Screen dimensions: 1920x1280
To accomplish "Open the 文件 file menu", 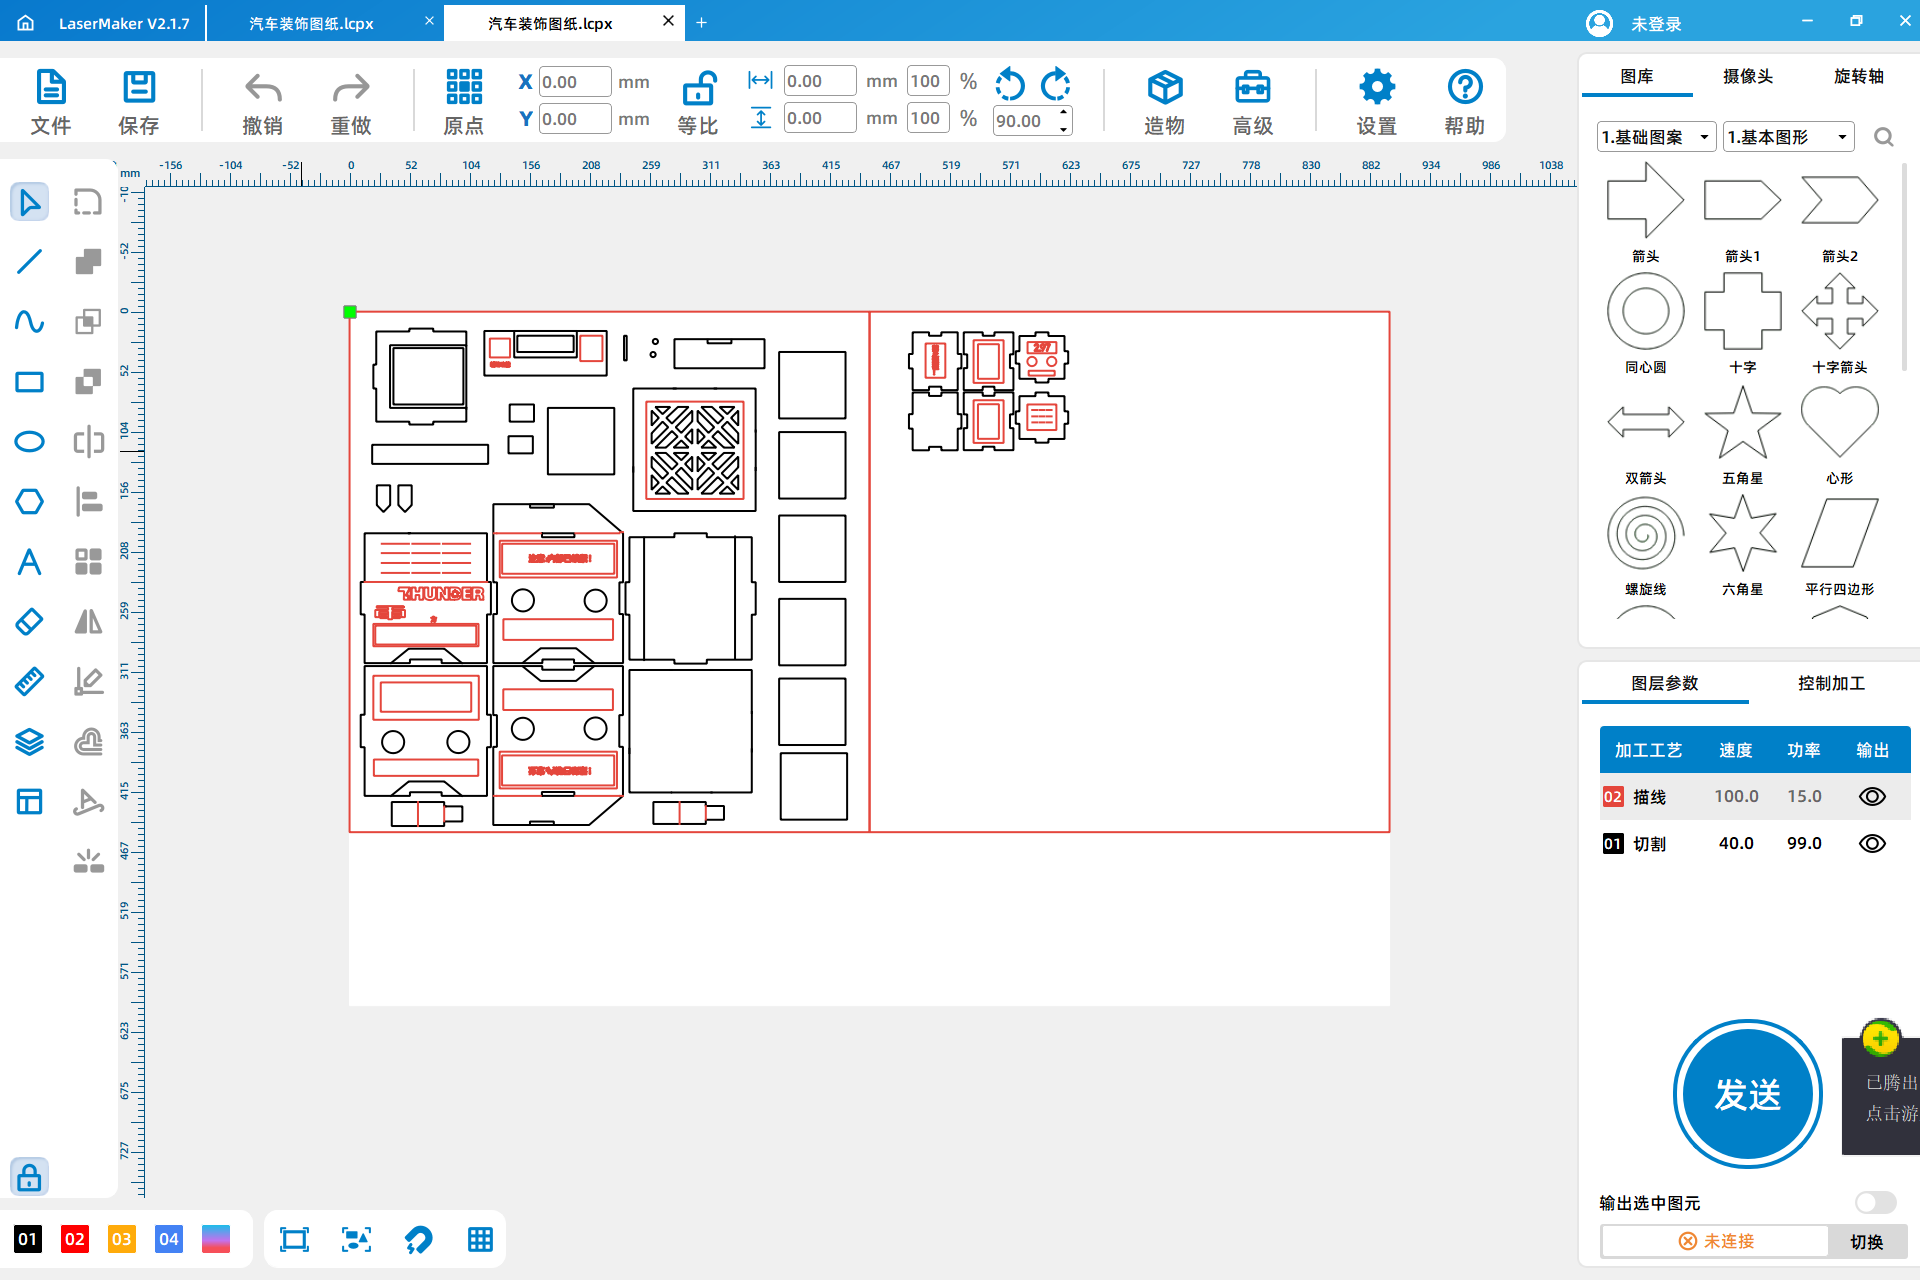I will click(51, 101).
